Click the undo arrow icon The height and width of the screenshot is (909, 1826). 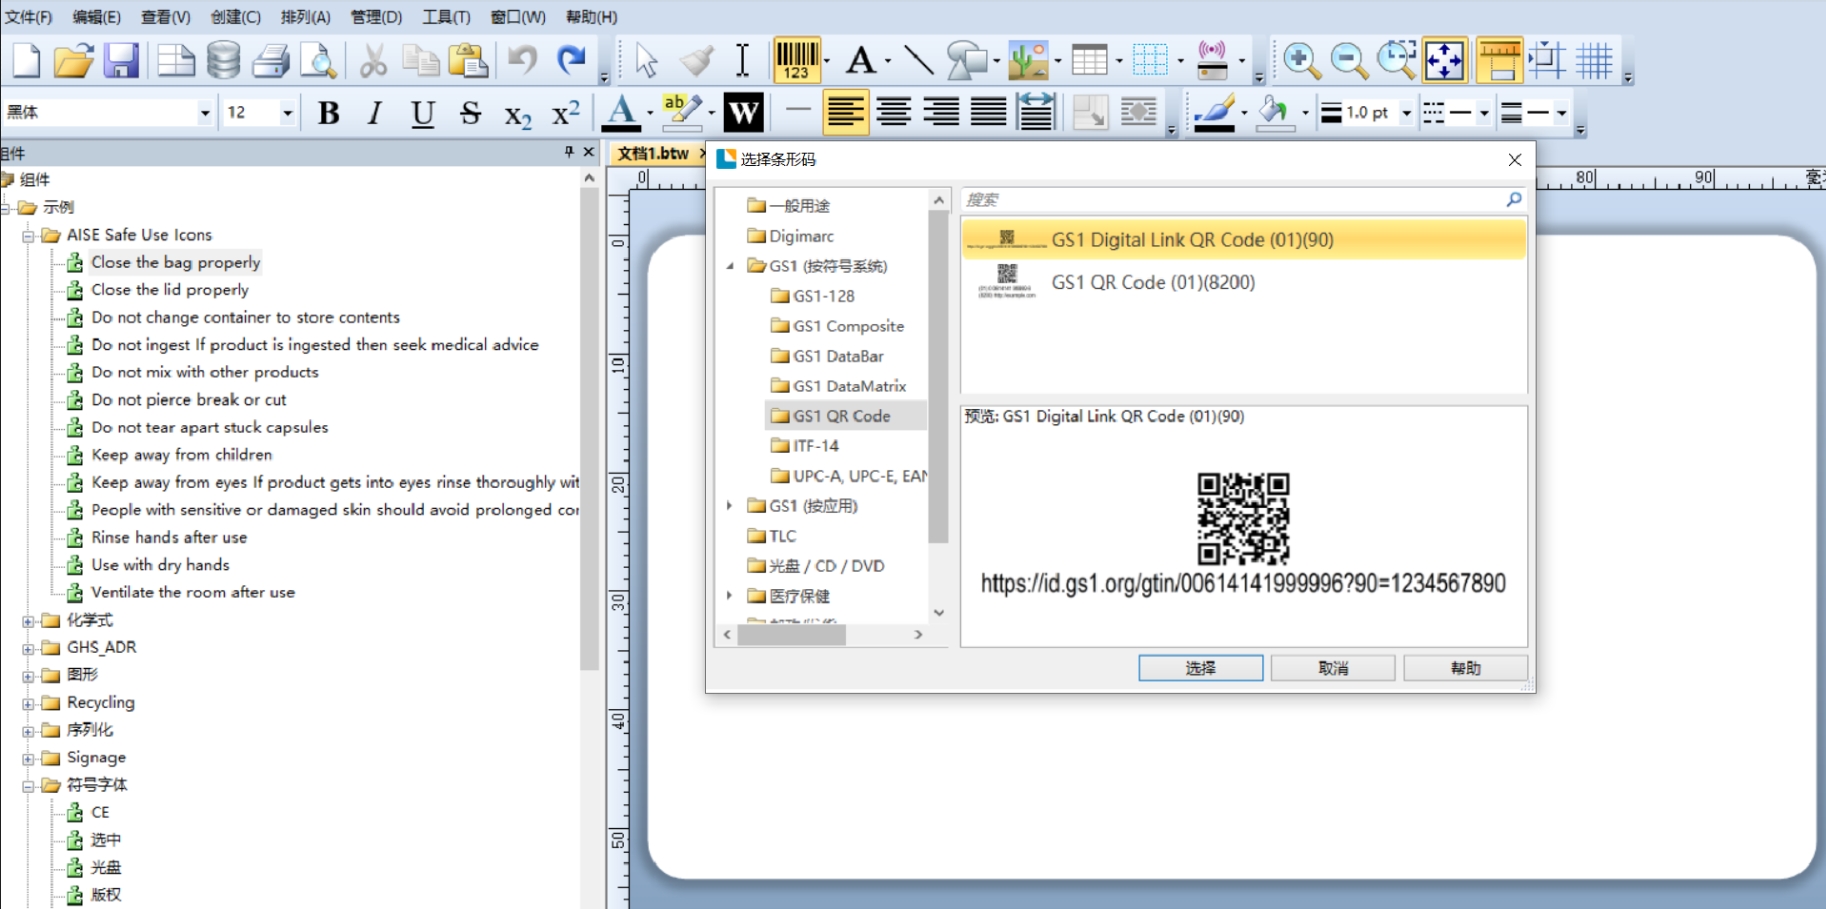pyautogui.click(x=522, y=61)
